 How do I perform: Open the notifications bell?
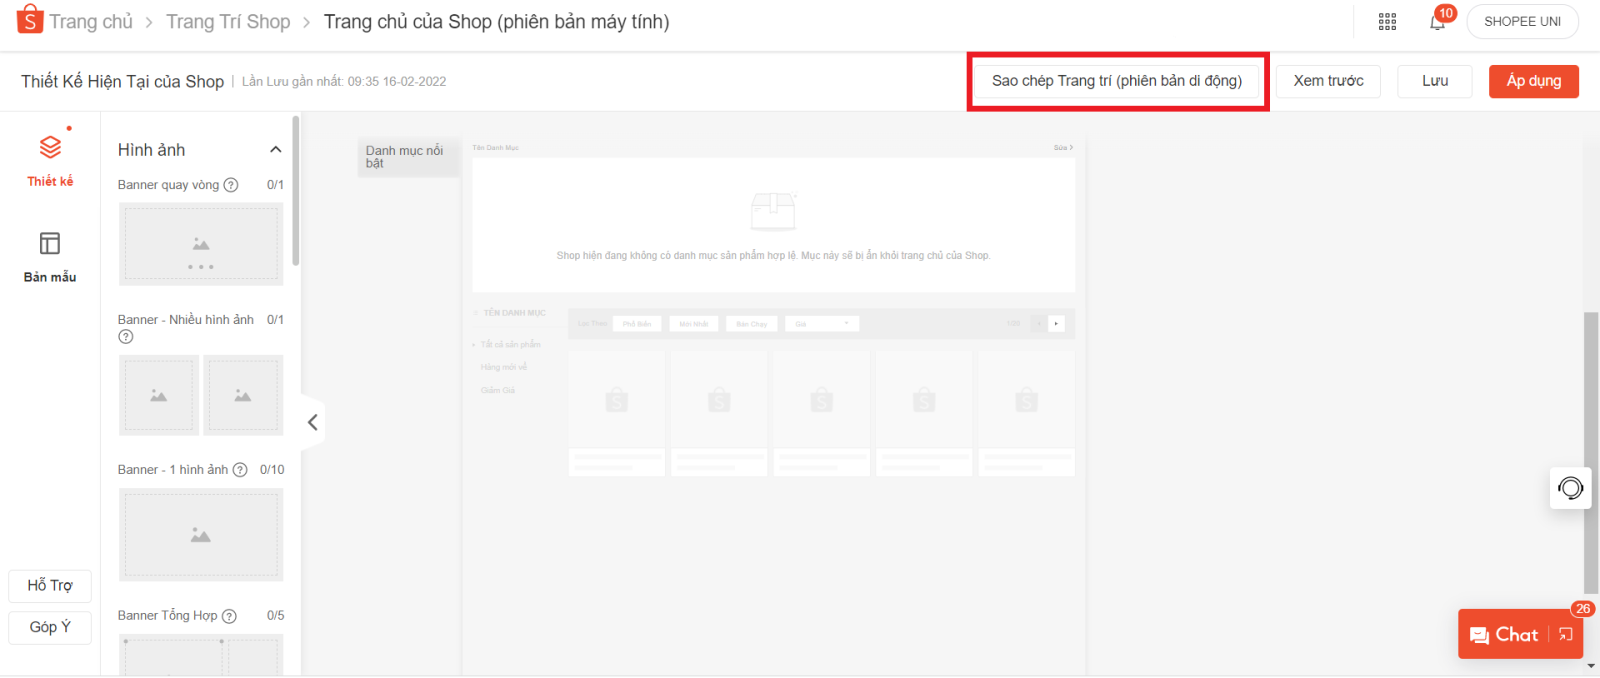click(1437, 22)
